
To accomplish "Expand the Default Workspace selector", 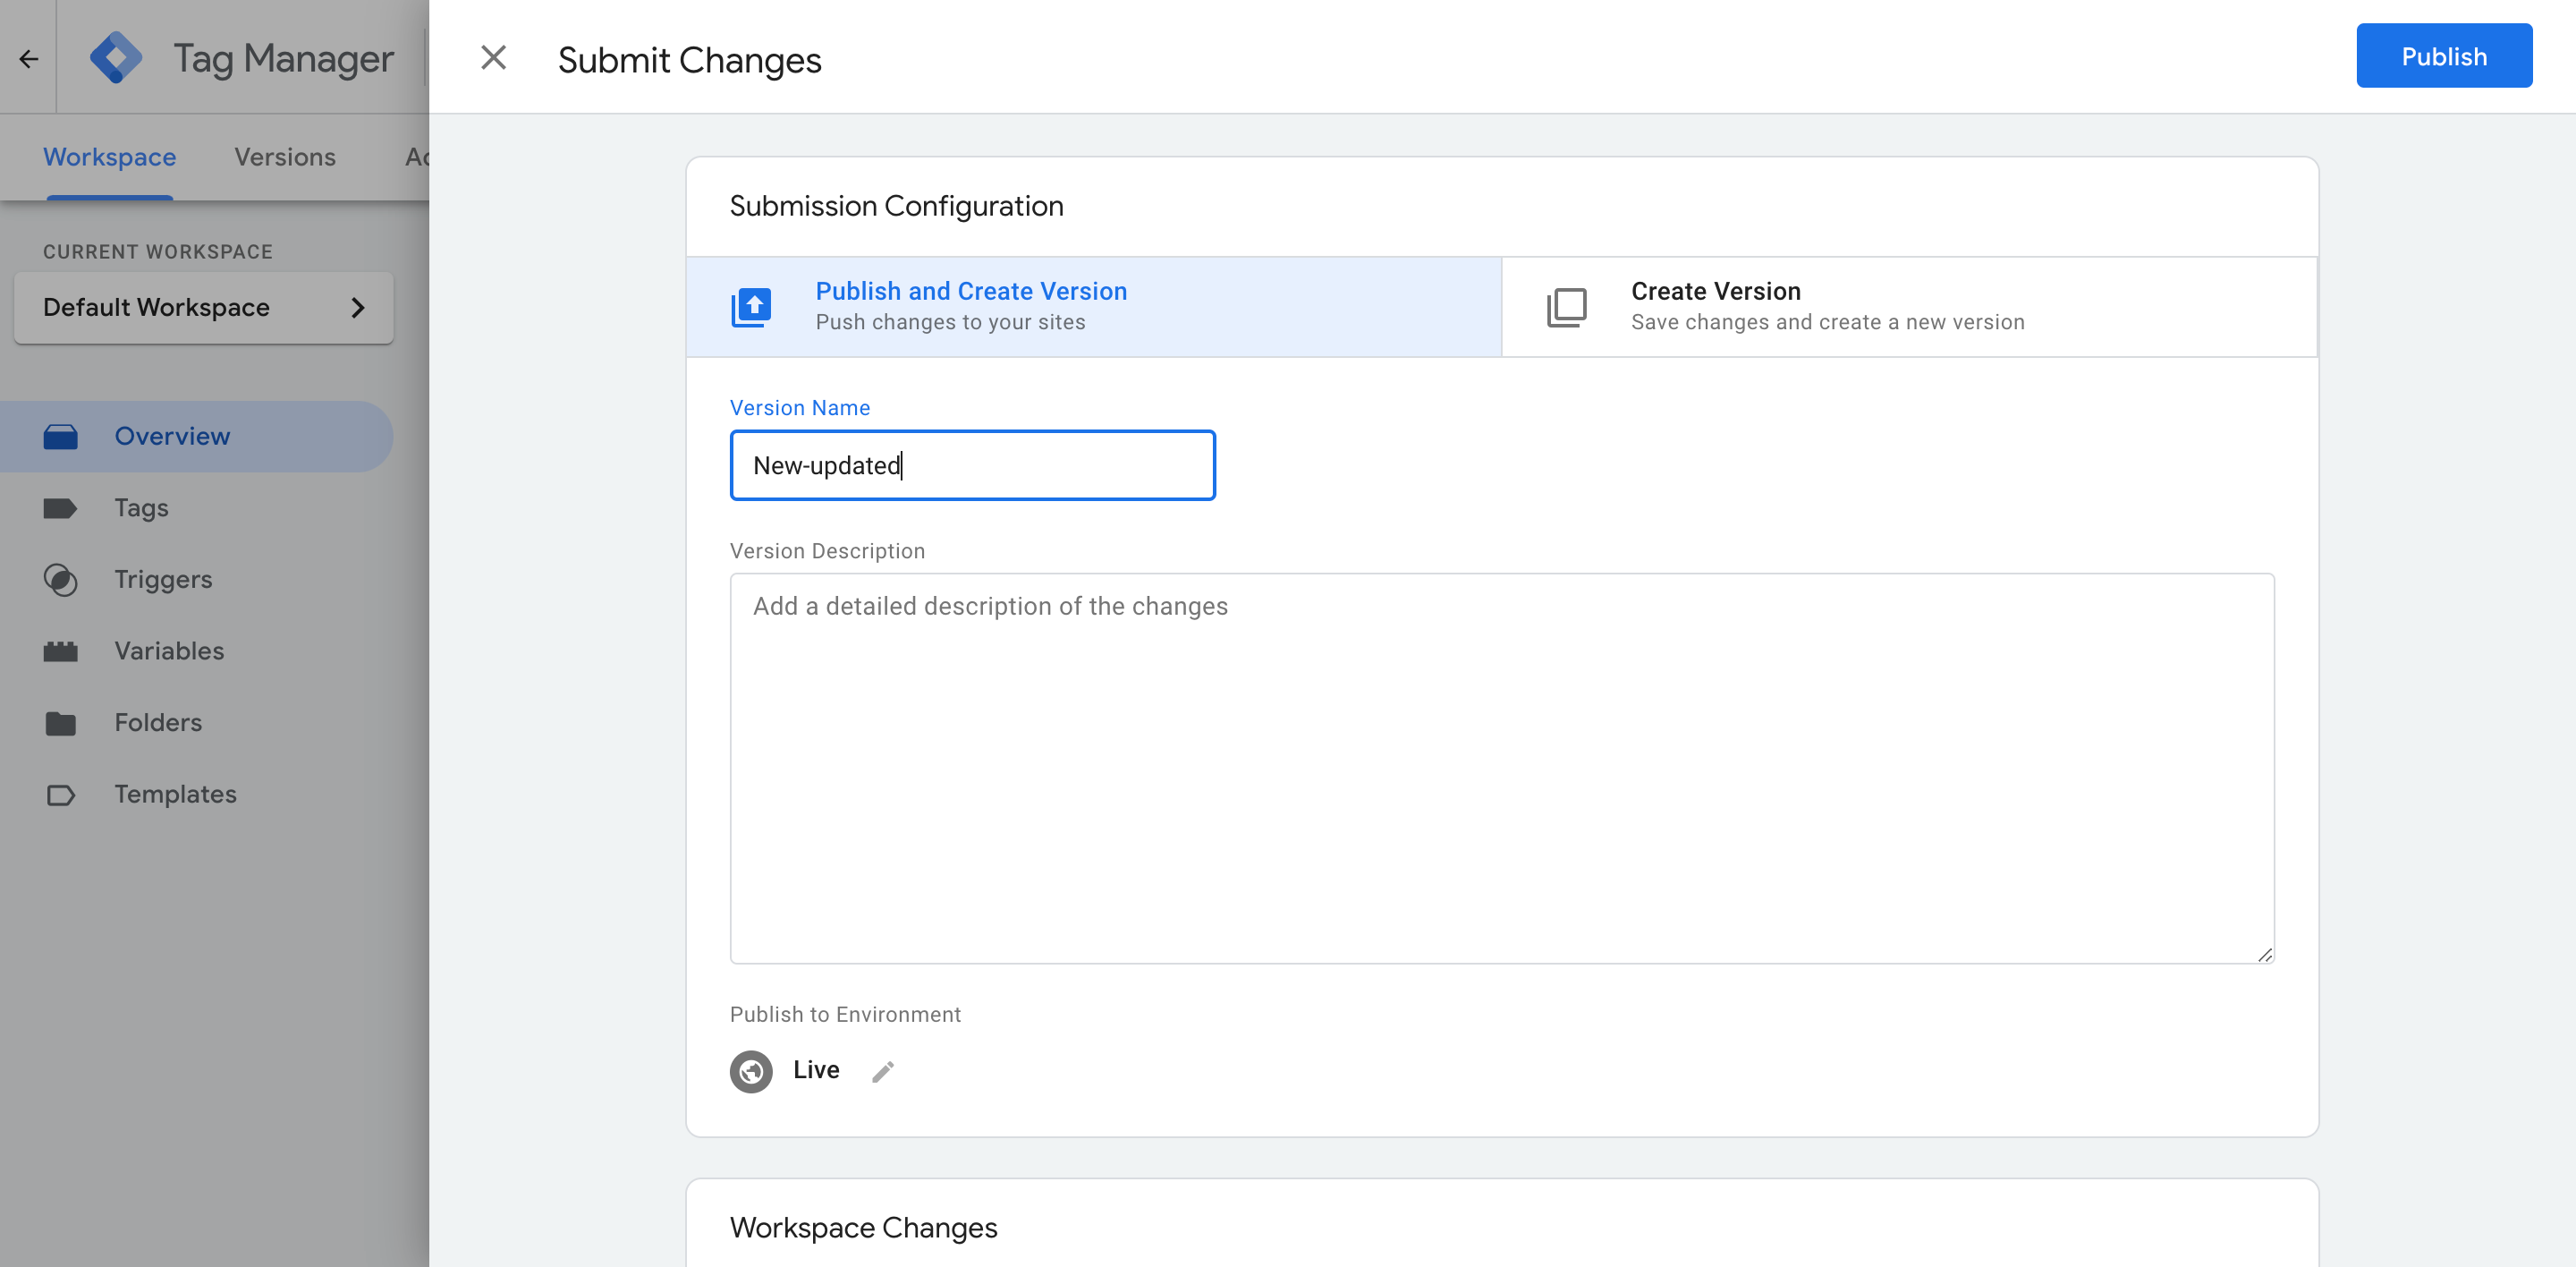I will 204,307.
